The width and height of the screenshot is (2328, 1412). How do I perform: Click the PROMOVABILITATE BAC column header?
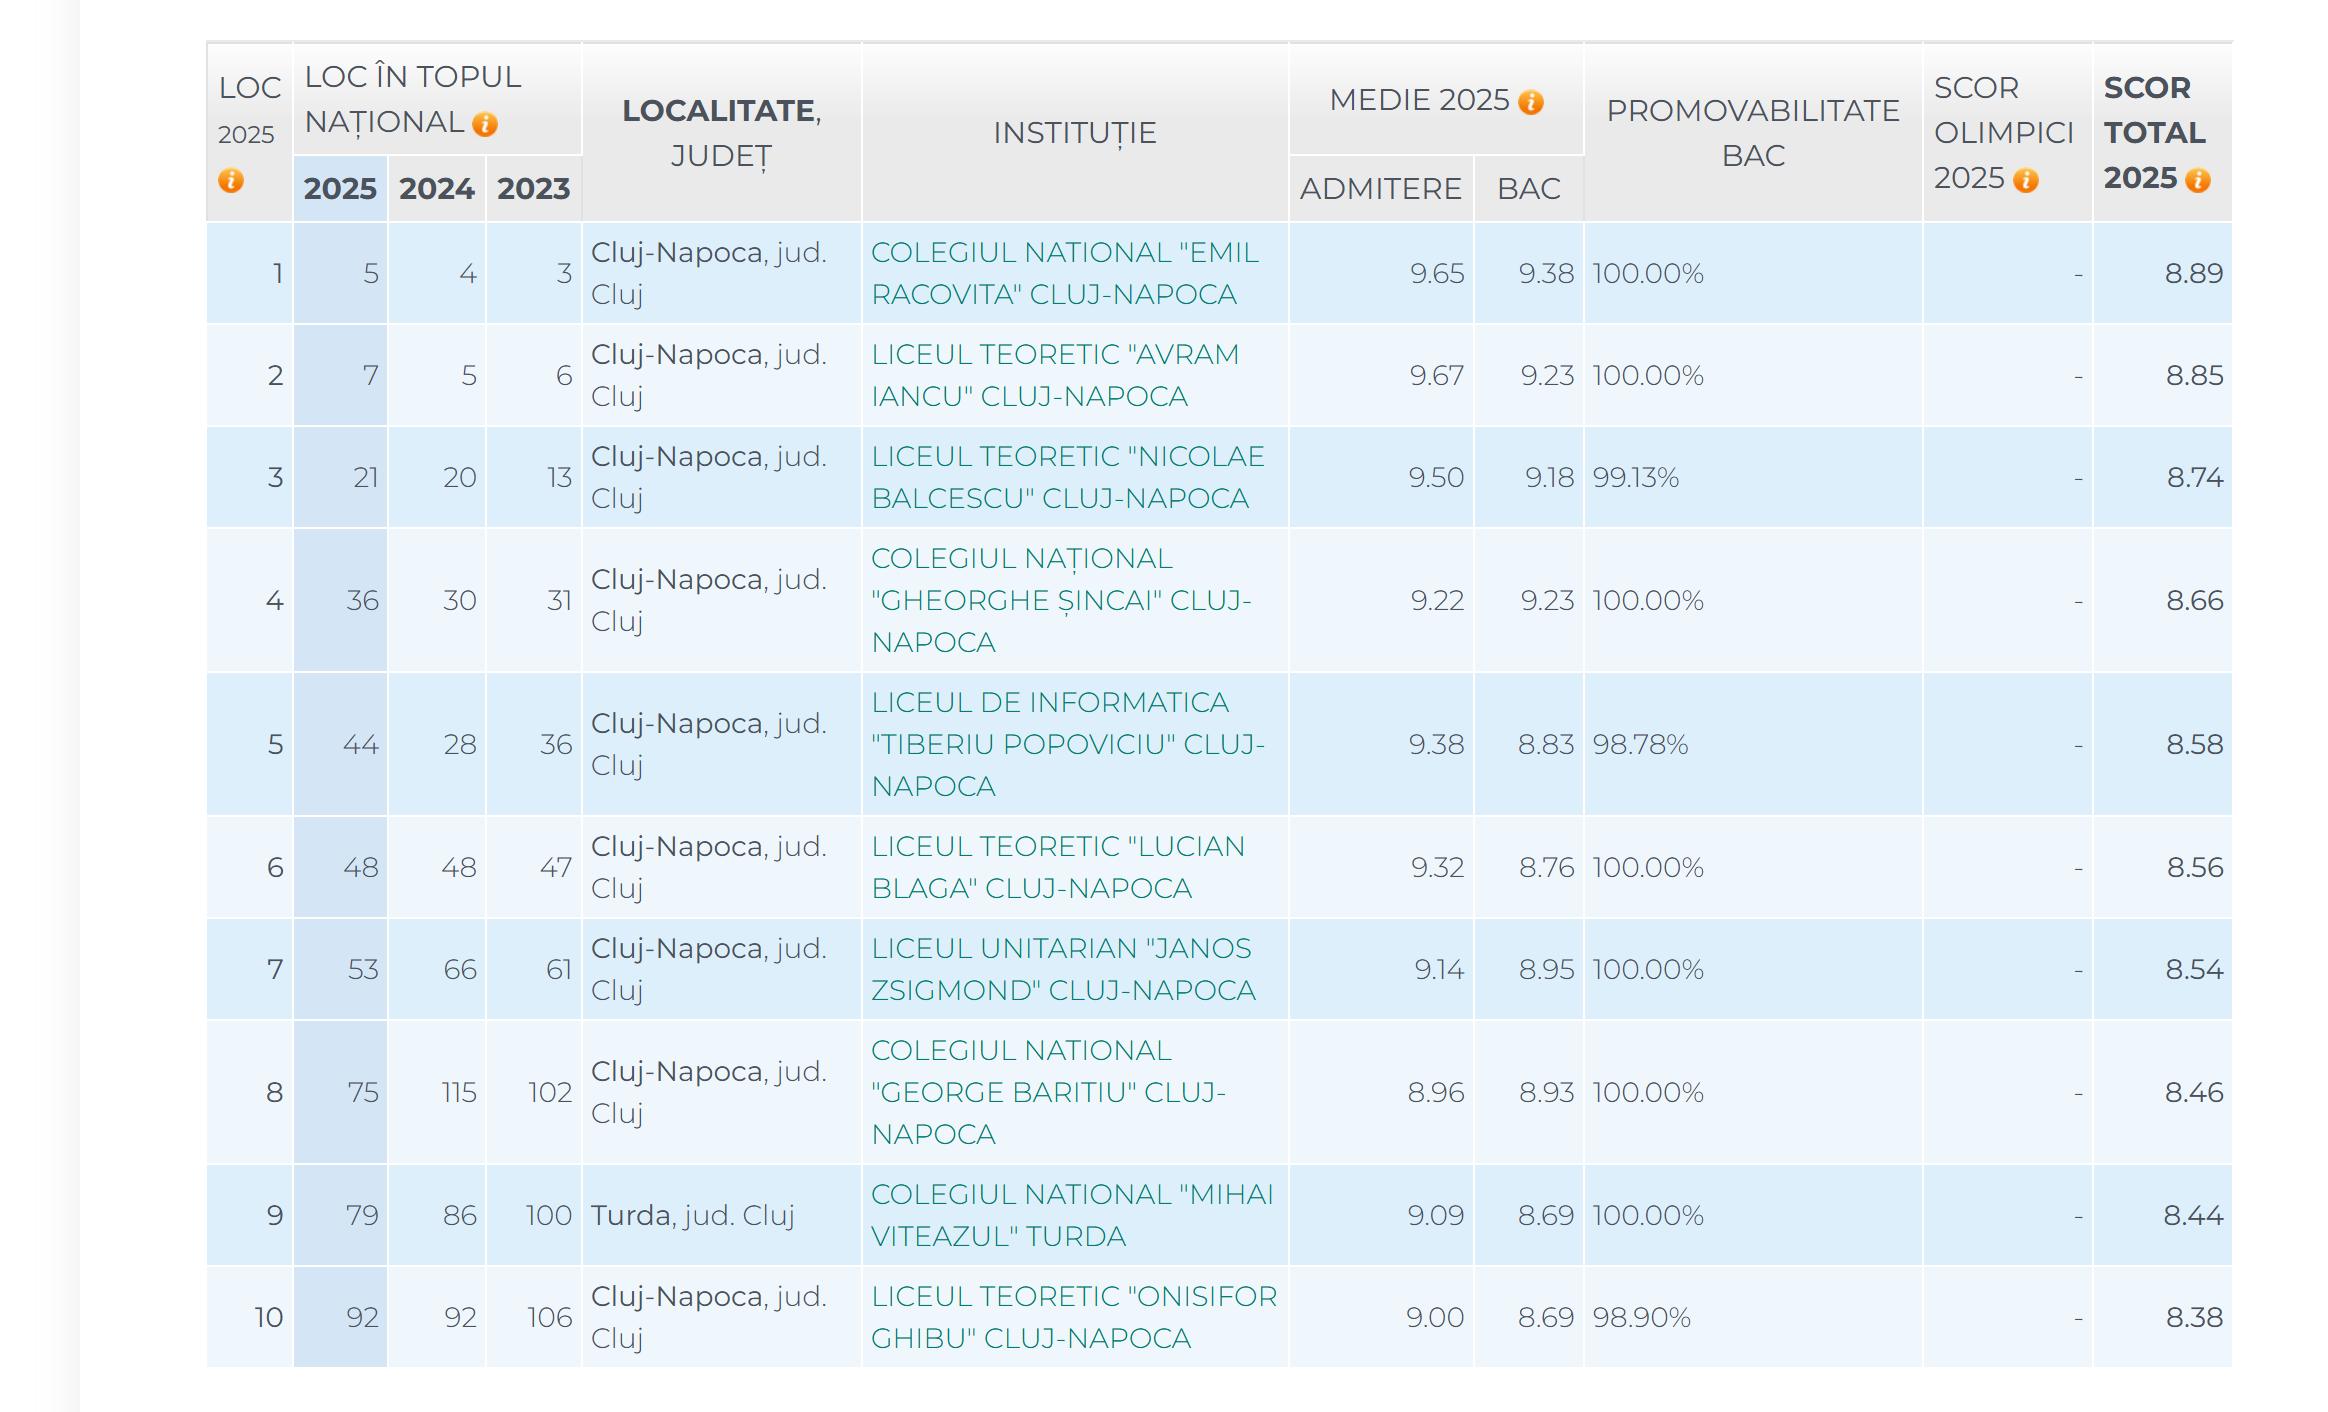coord(1752,132)
